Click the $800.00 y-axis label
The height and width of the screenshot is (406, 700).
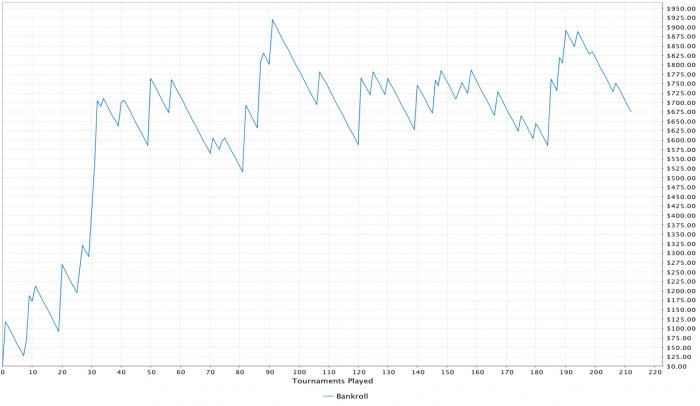click(x=681, y=65)
